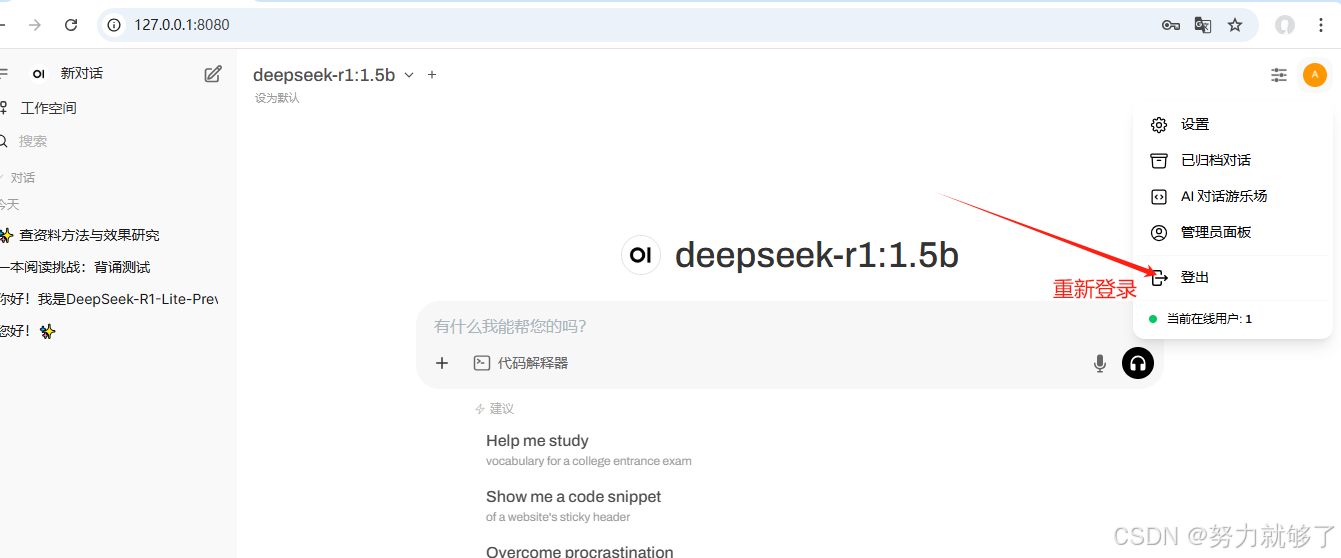
Task: Toggle the 代码解释器 button
Action: [520, 363]
